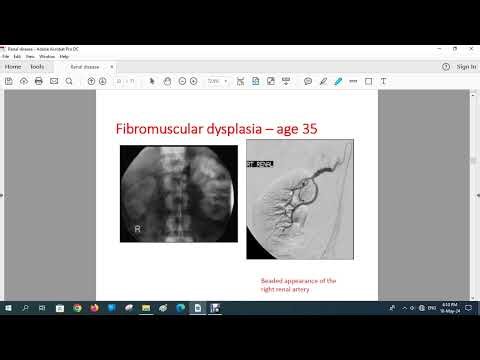480x360 pixels.
Task: Expand the right tools pane arrow
Action: (478, 195)
